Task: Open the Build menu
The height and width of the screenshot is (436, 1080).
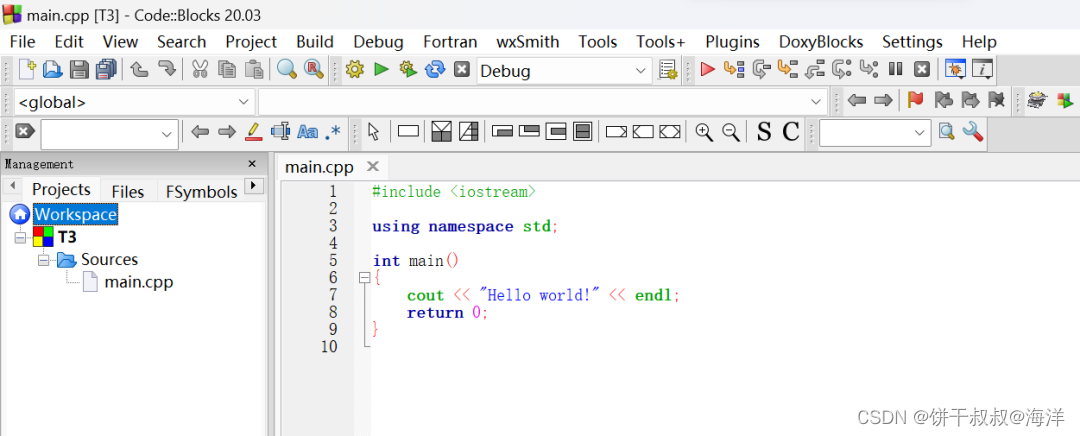Action: (x=315, y=42)
